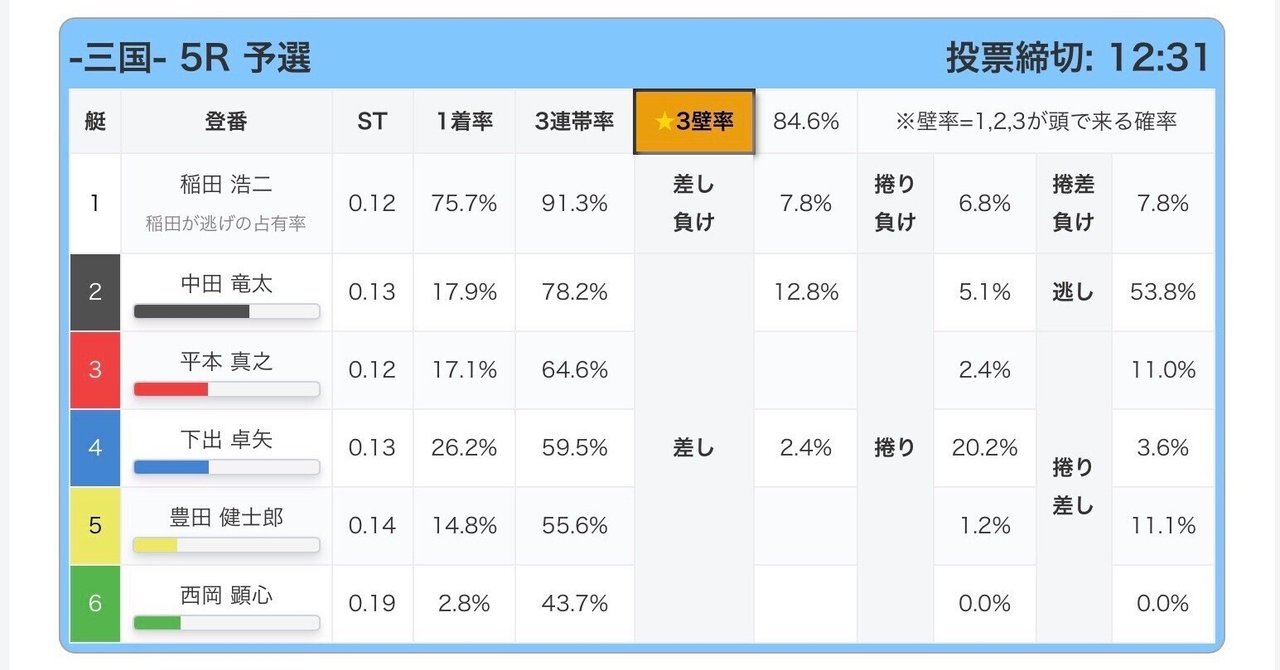Select the yellow boat 5 number cell
The image size is (1280, 670).
(x=95, y=526)
